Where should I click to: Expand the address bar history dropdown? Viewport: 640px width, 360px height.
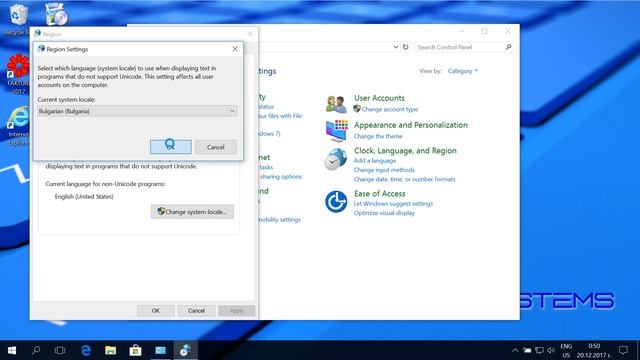pyautogui.click(x=396, y=47)
